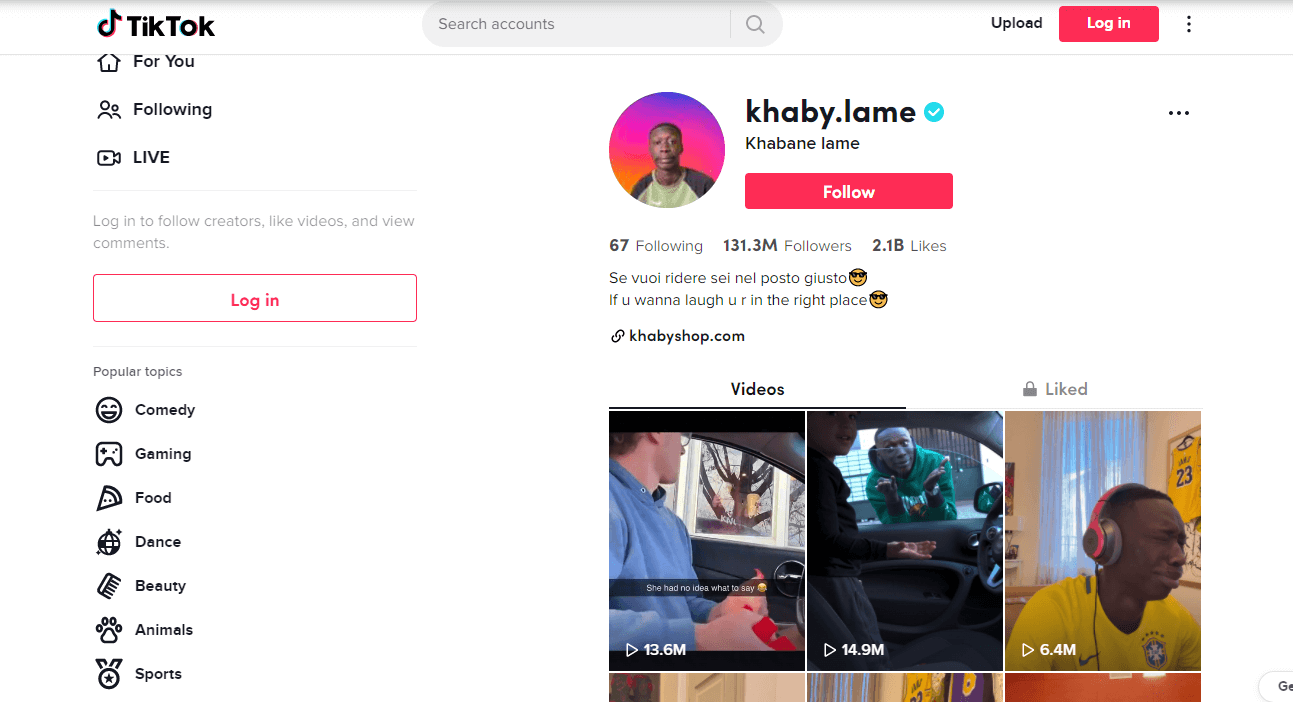The height and width of the screenshot is (702, 1293).
Task: Open LIVE camera icon
Action: pyautogui.click(x=109, y=158)
